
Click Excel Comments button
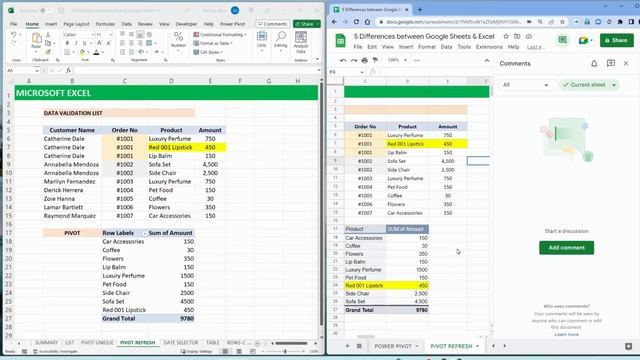point(272,24)
